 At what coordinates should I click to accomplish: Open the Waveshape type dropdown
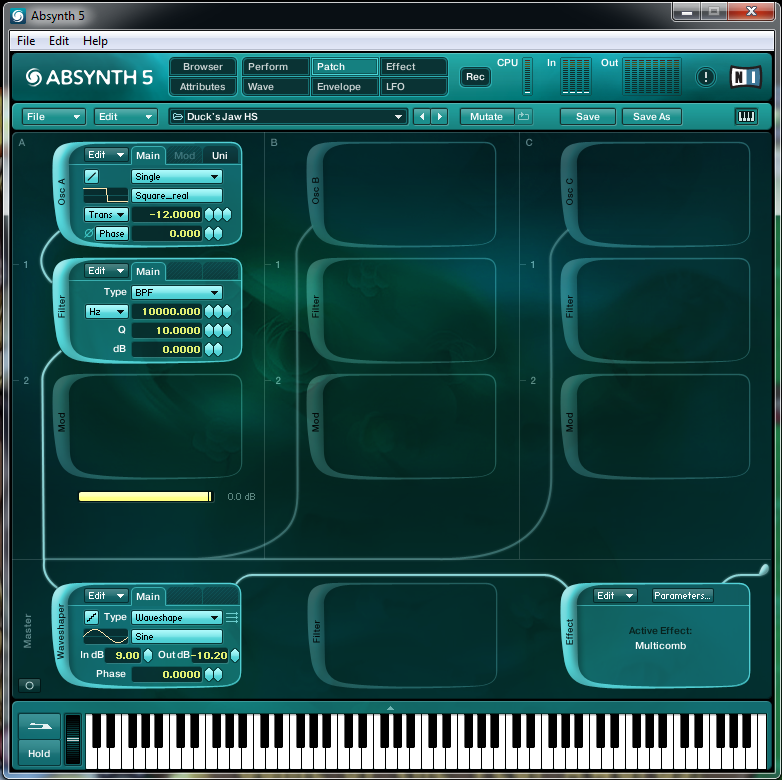177,617
